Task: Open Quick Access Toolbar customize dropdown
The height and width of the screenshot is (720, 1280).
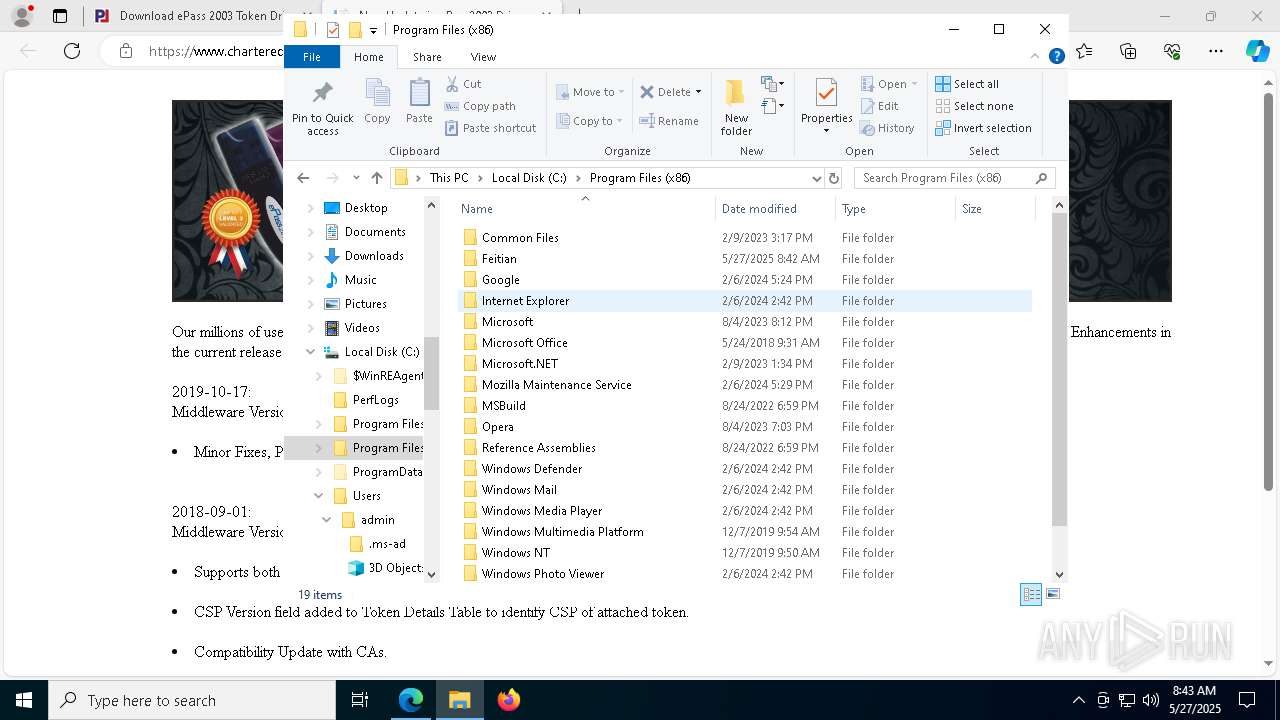Action: (373, 30)
